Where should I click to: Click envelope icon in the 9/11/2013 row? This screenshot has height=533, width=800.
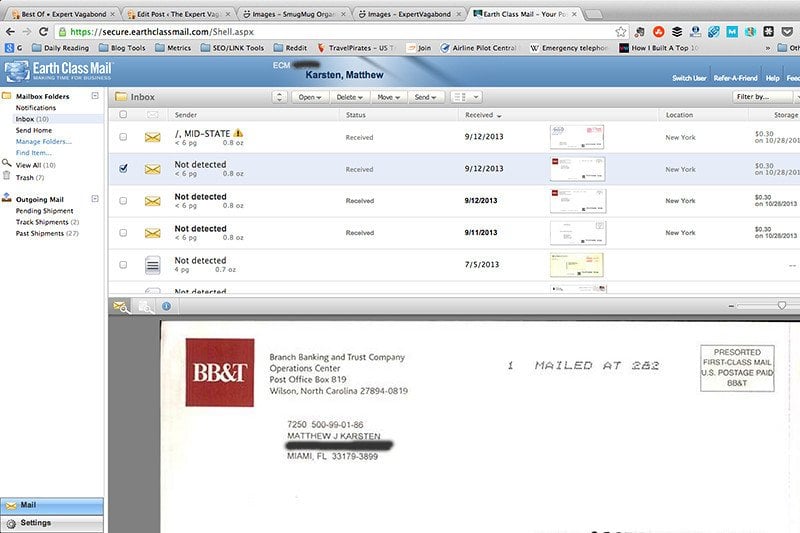coord(153,233)
